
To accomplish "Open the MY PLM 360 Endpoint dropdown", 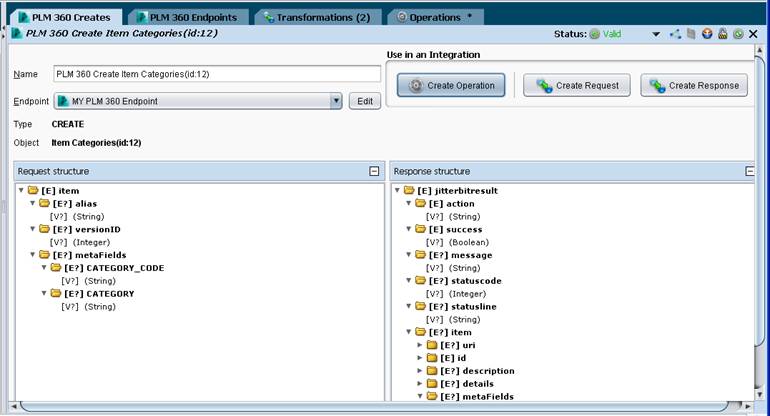I will point(336,101).
